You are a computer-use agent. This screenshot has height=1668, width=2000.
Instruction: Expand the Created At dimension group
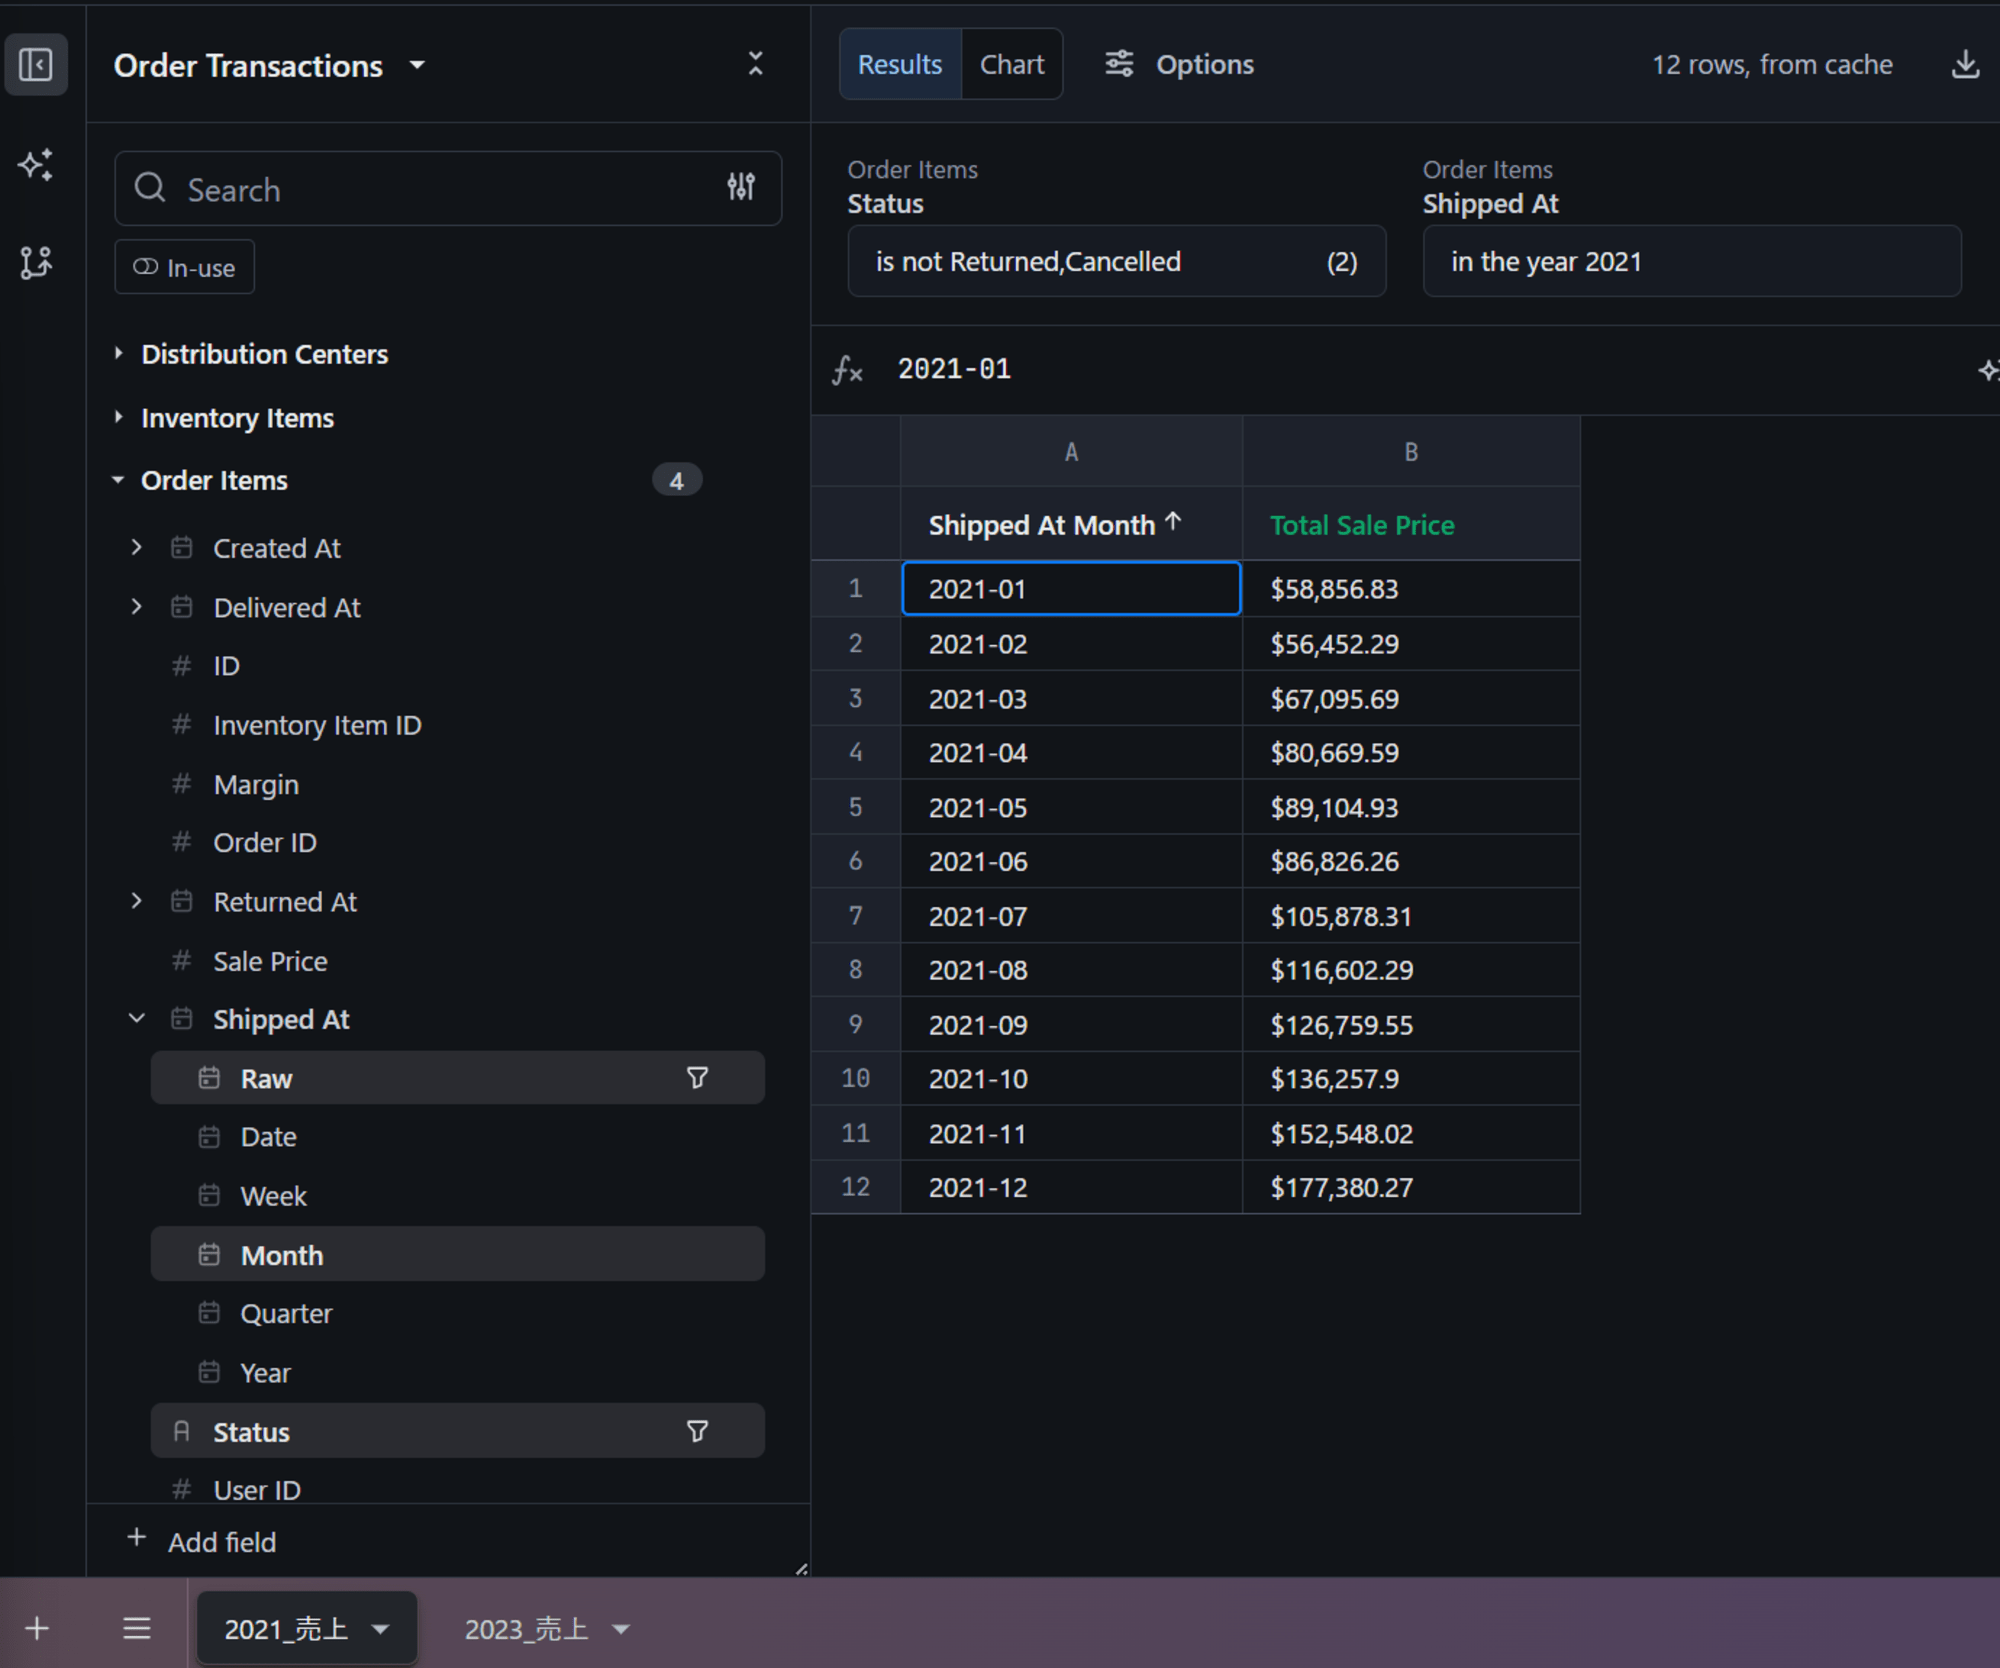(x=137, y=548)
